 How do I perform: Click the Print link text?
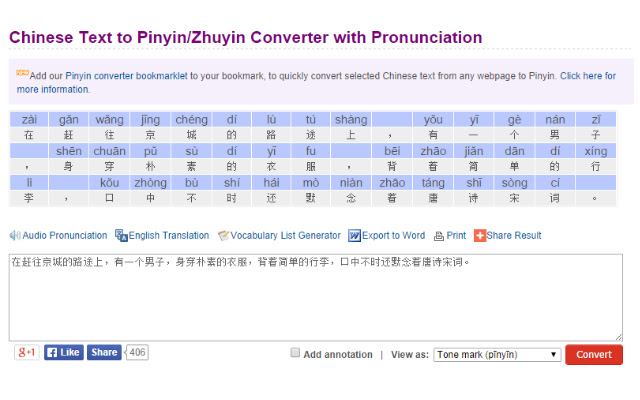(456, 236)
